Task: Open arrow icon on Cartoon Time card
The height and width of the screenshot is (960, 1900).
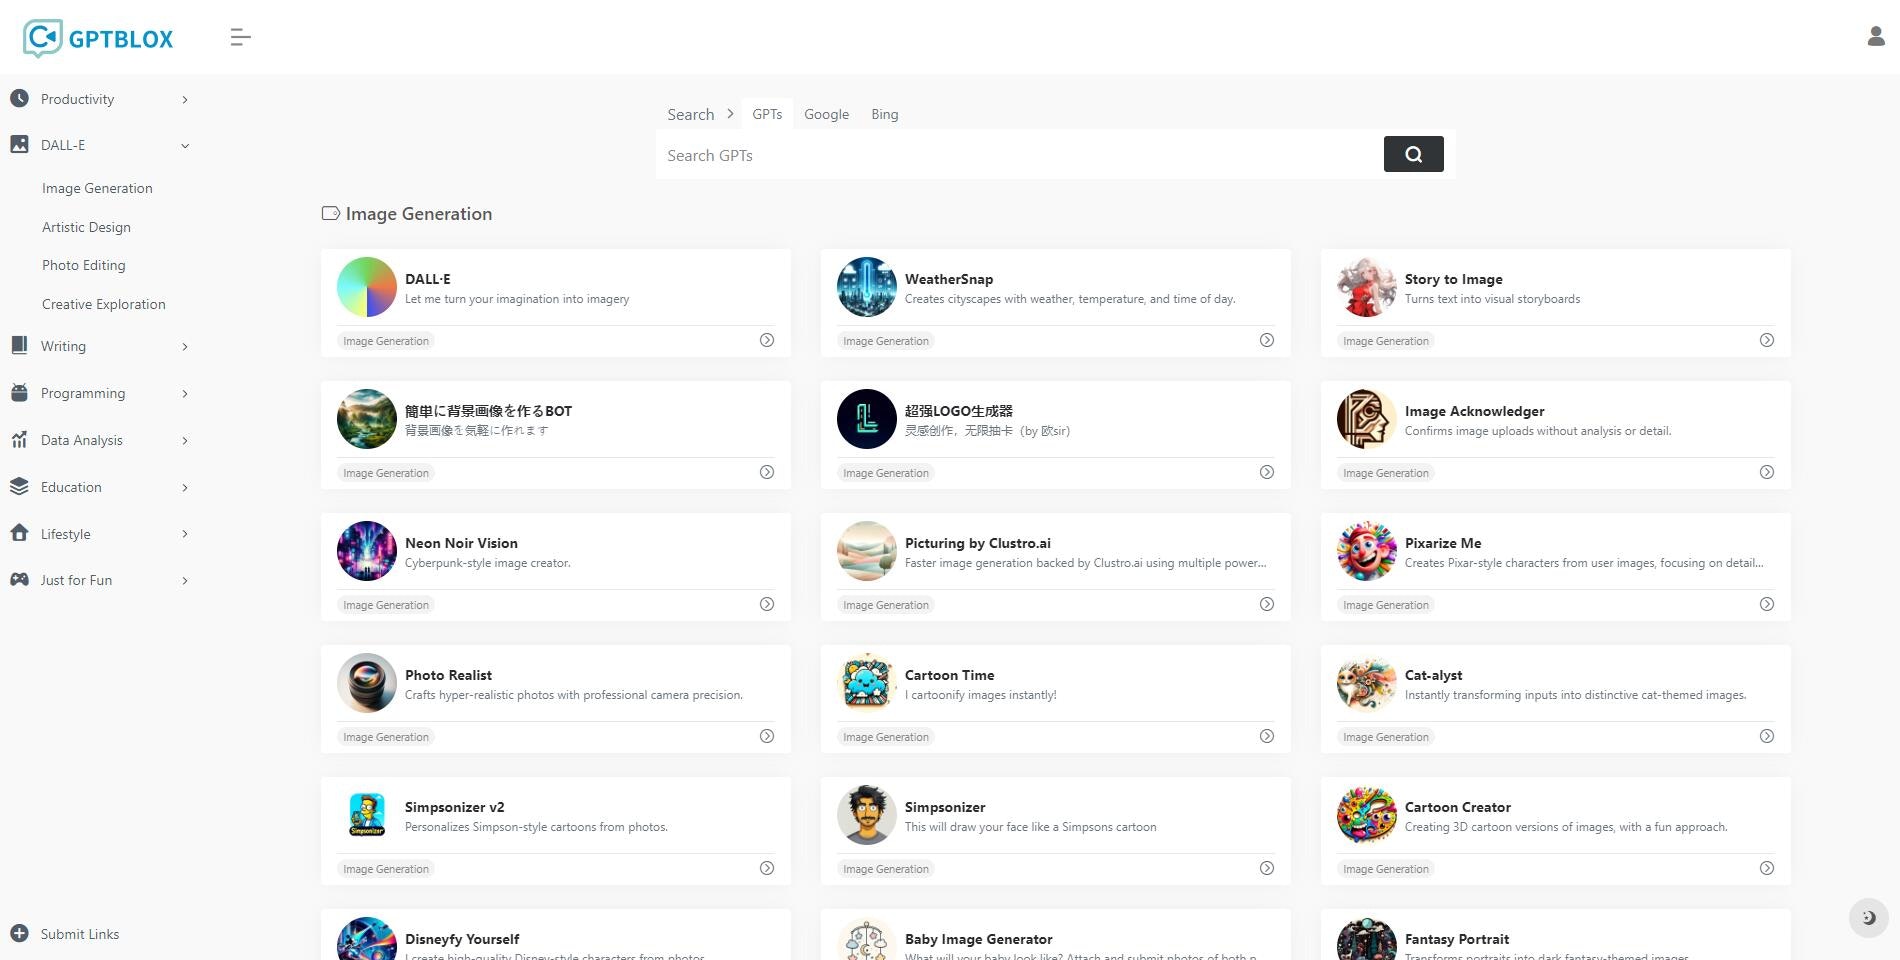Action: tap(1267, 736)
